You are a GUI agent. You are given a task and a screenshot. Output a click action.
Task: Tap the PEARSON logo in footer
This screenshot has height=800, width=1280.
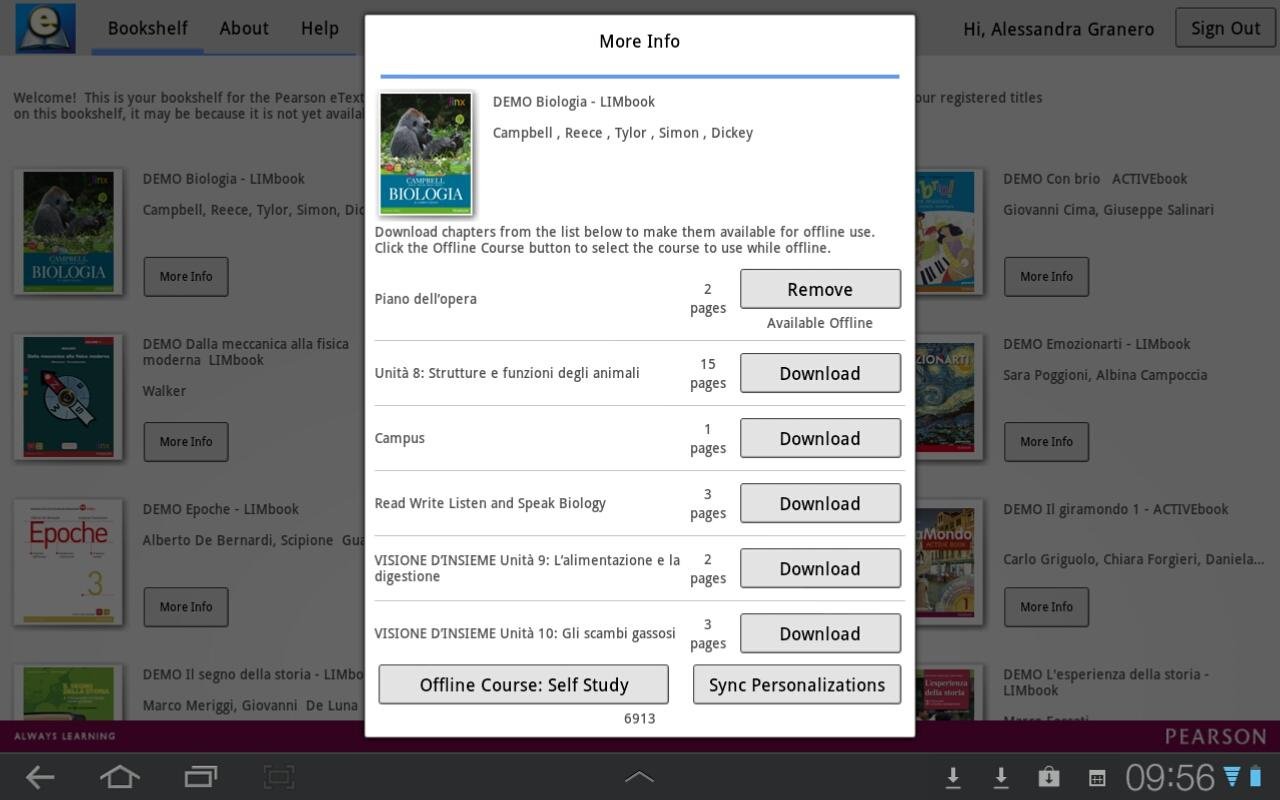click(x=1215, y=737)
